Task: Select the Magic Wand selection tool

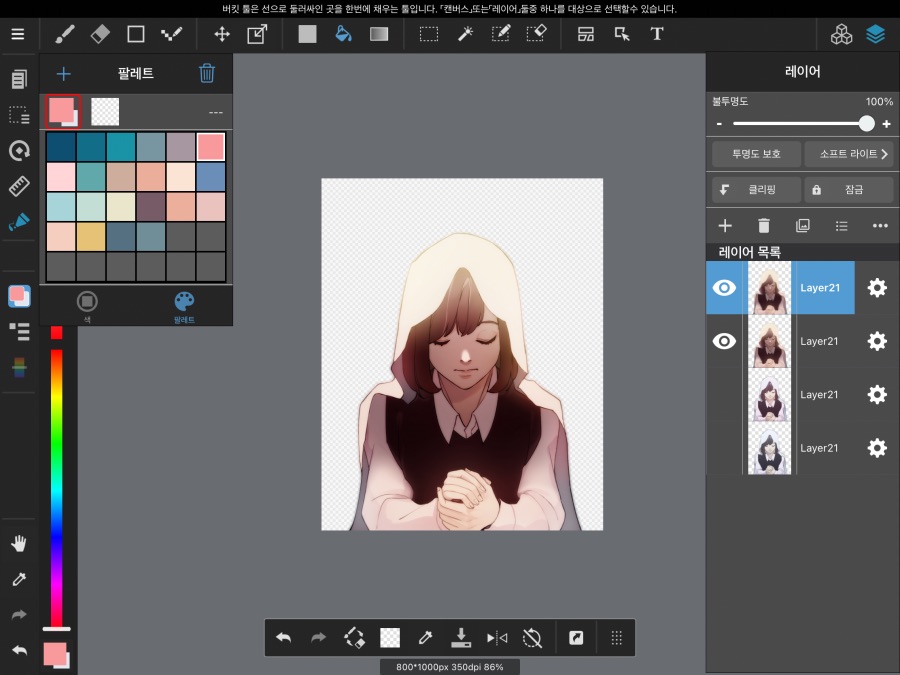Action: [x=465, y=33]
